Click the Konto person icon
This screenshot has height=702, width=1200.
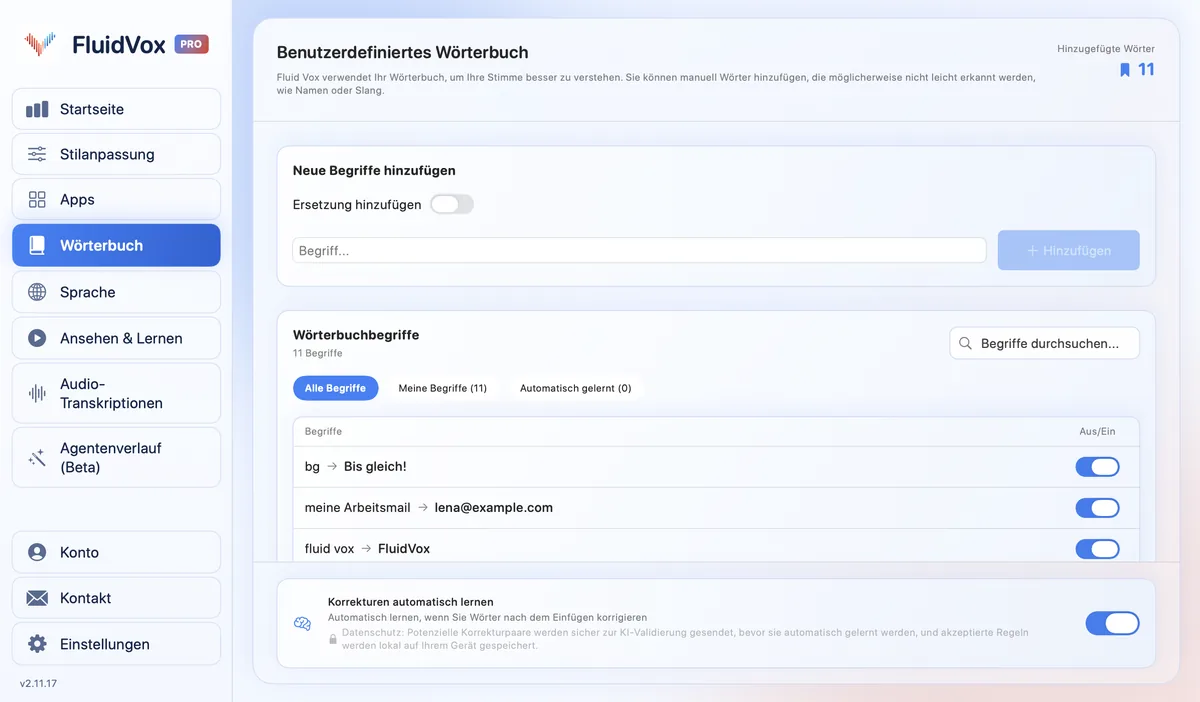37,552
